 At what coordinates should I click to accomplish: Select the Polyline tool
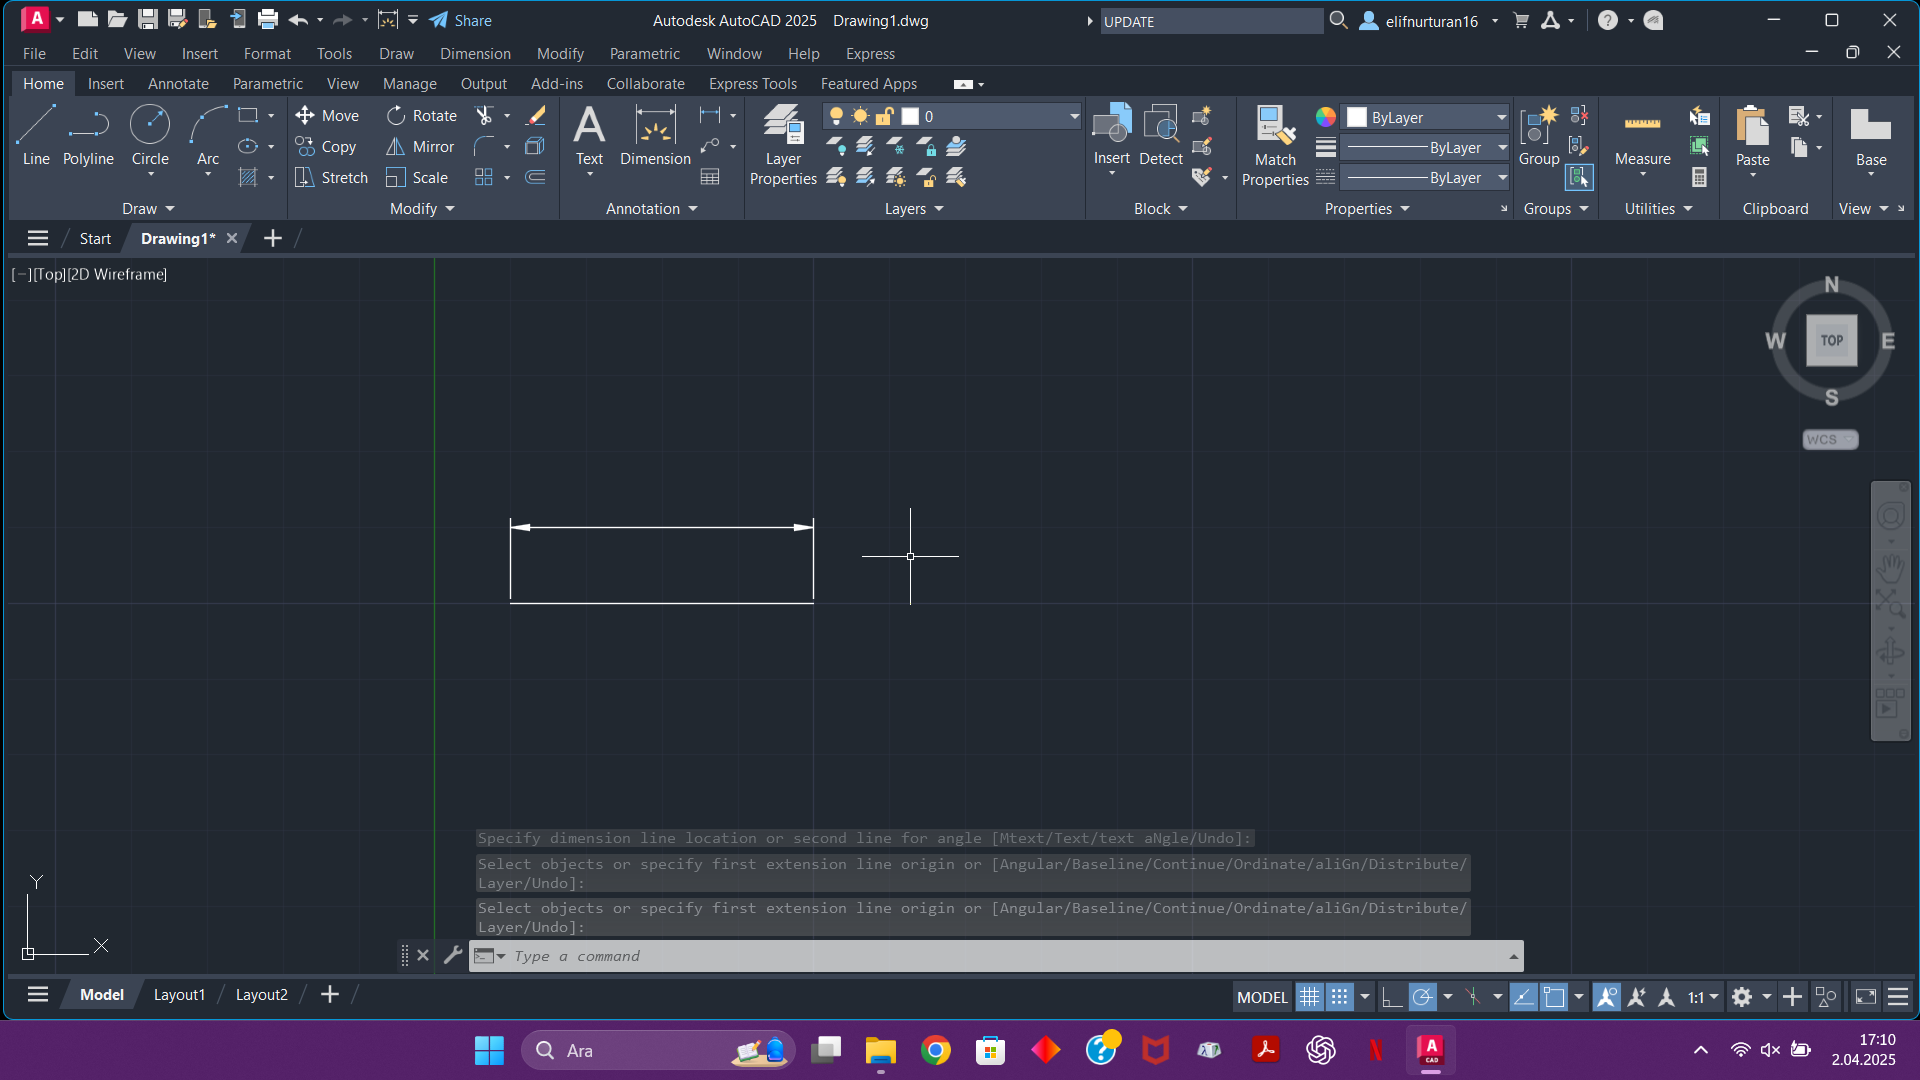tap(88, 135)
